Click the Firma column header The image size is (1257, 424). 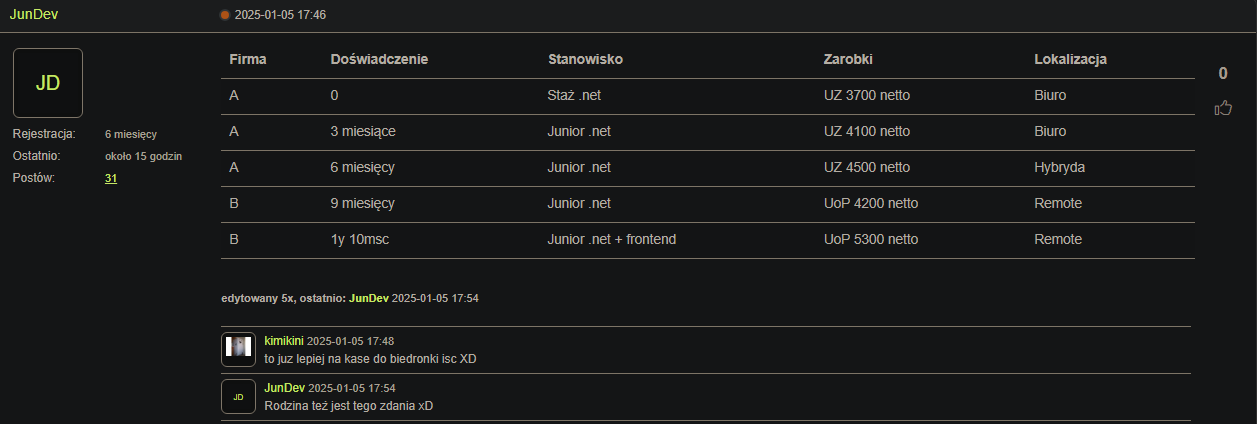pos(248,59)
